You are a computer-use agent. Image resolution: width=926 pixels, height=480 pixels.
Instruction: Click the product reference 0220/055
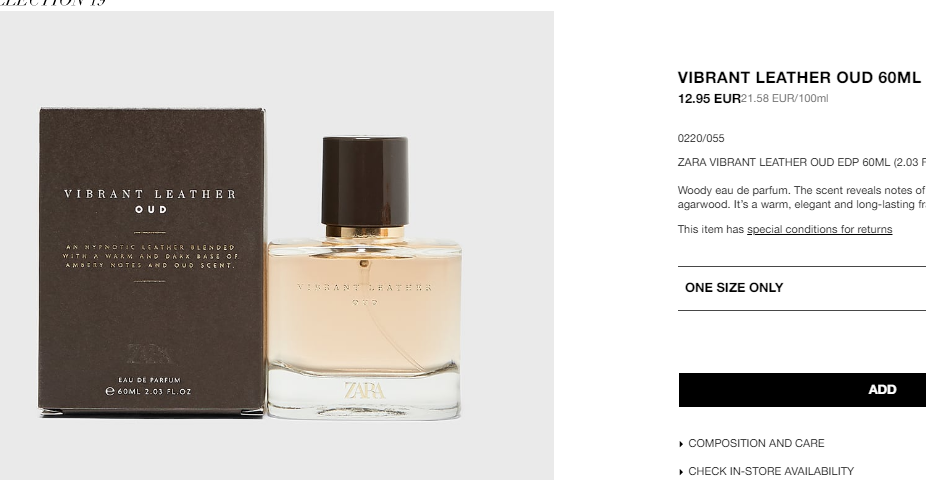coord(701,138)
